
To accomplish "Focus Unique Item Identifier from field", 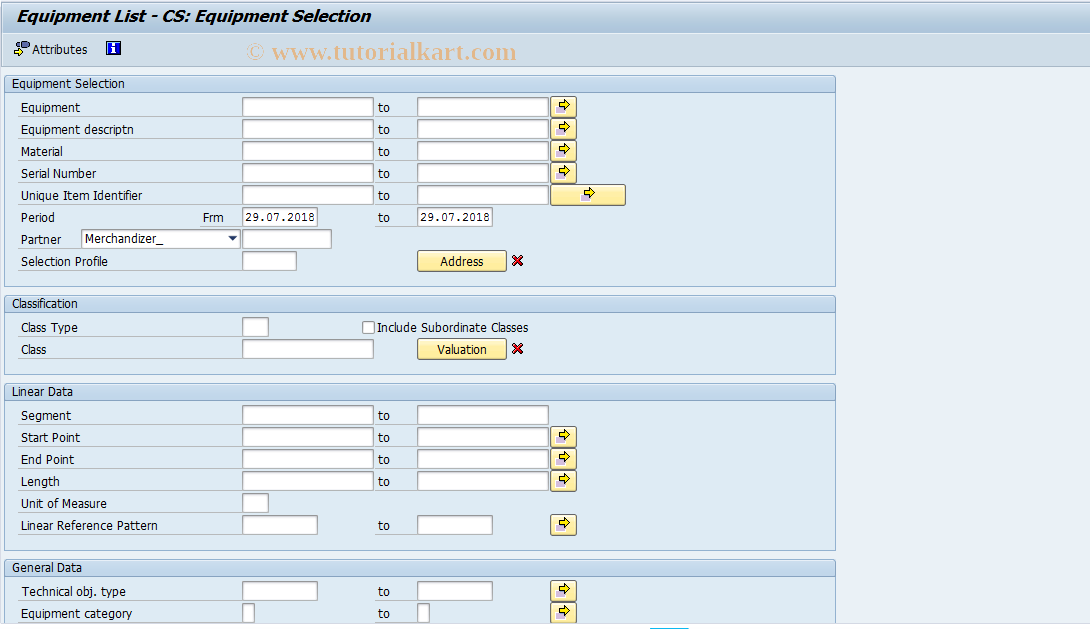I will 308,195.
